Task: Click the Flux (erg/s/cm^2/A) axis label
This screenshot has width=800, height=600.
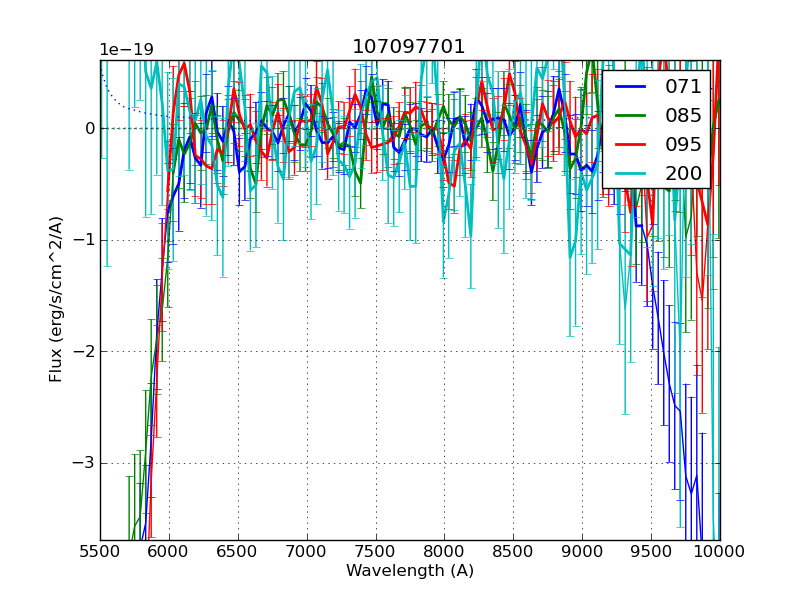Action: click(57, 299)
